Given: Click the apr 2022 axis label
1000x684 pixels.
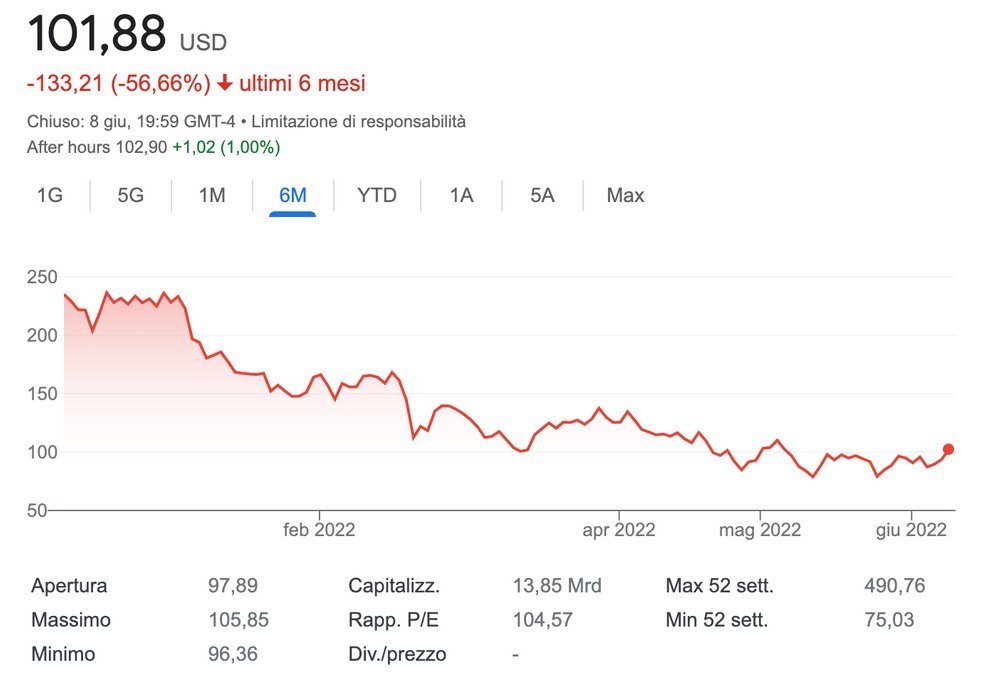Looking at the screenshot, I should coord(619,530).
